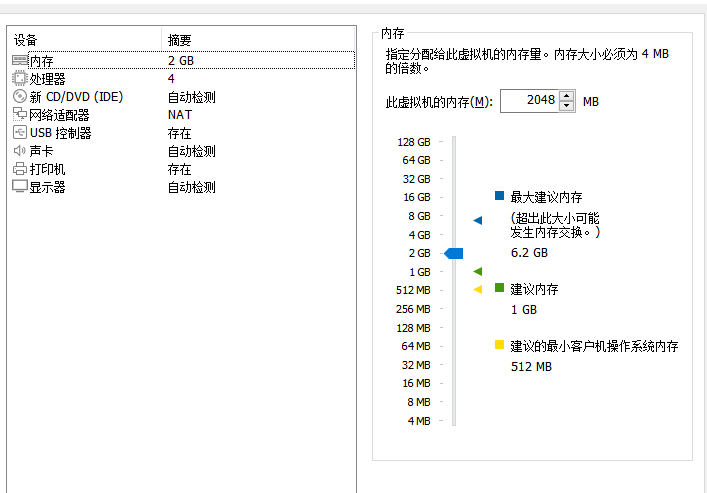
Task: Click the sound card (声卡) speaker icon
Action: (x=20, y=151)
